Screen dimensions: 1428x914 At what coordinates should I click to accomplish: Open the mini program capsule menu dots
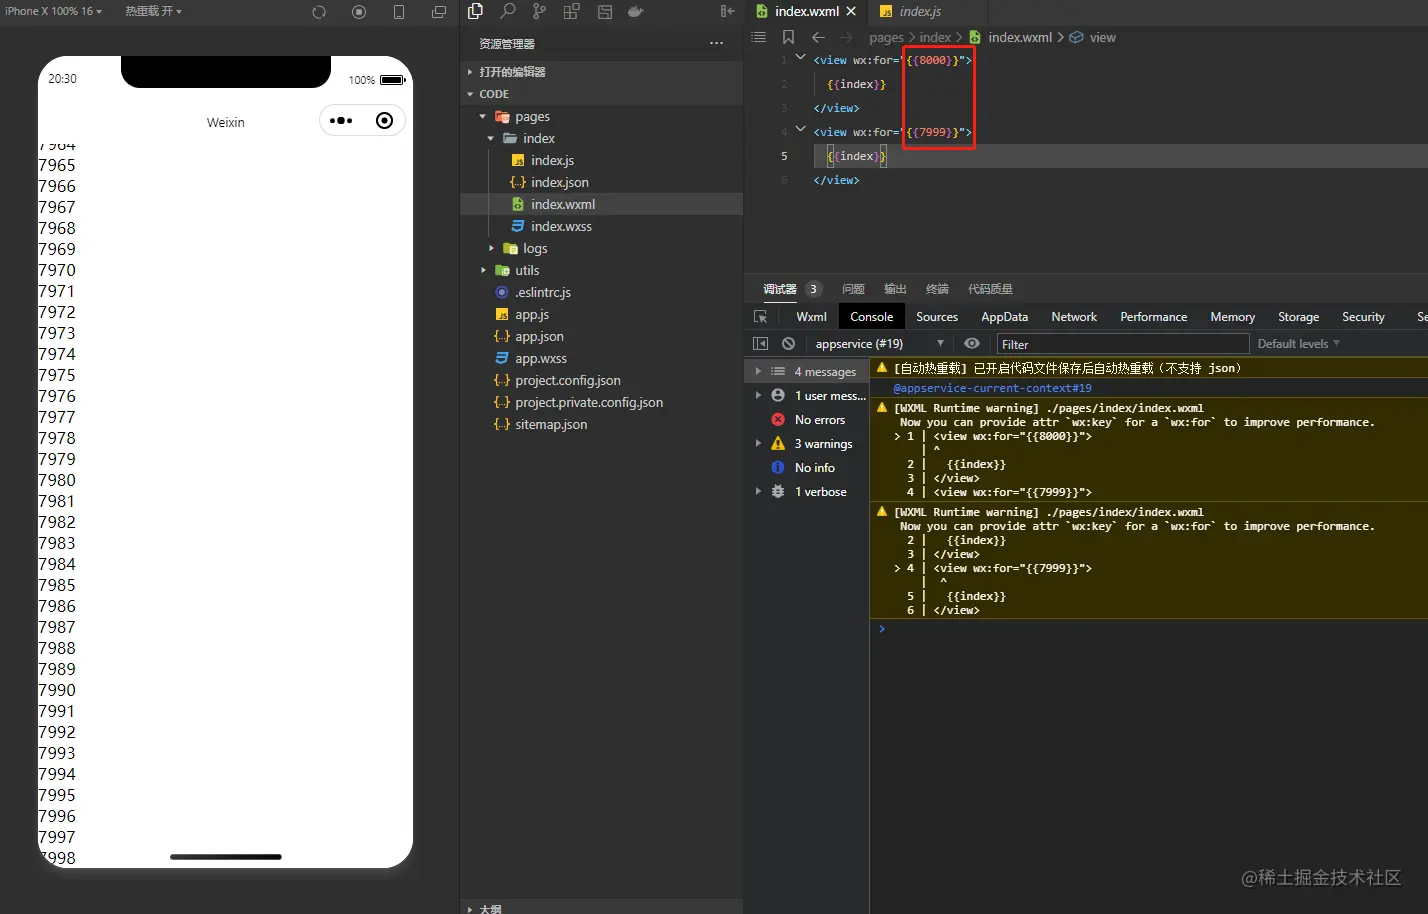[341, 121]
